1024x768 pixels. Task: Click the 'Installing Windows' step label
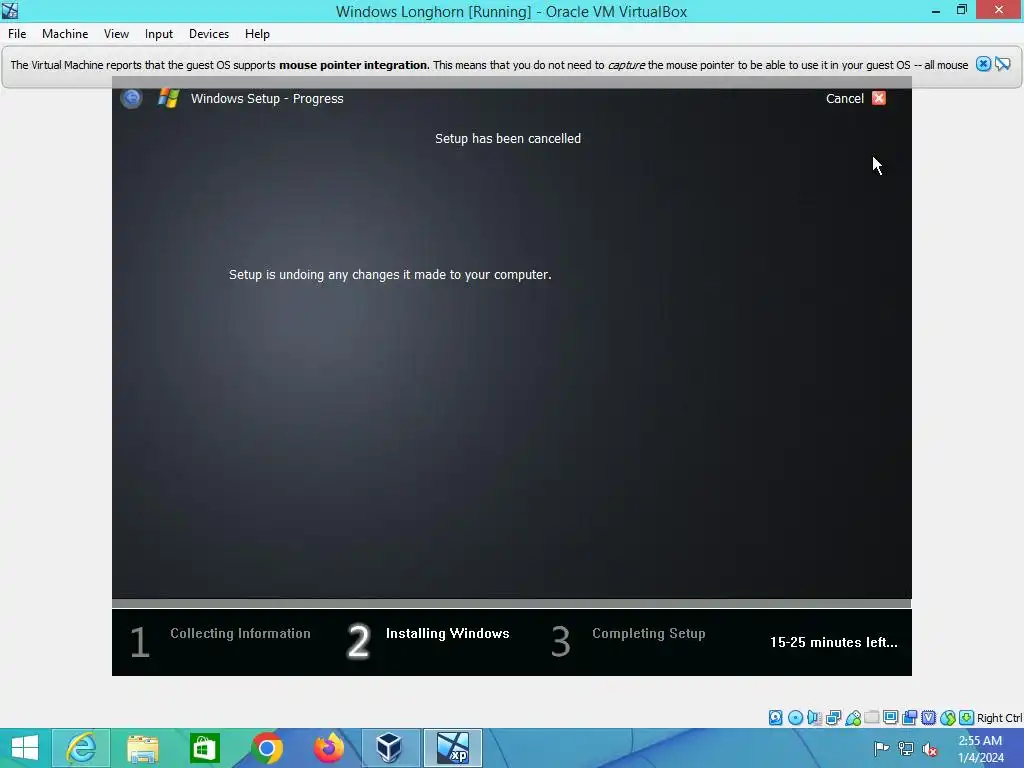point(447,633)
